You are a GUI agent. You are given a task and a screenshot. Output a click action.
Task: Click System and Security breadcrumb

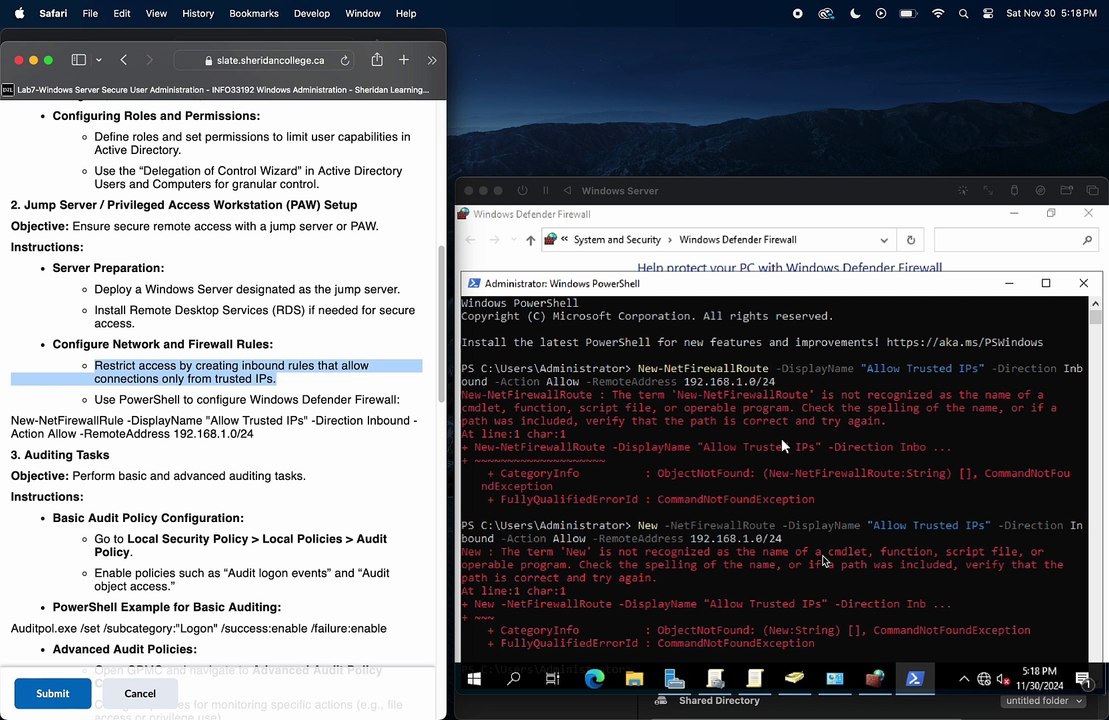[x=617, y=240]
